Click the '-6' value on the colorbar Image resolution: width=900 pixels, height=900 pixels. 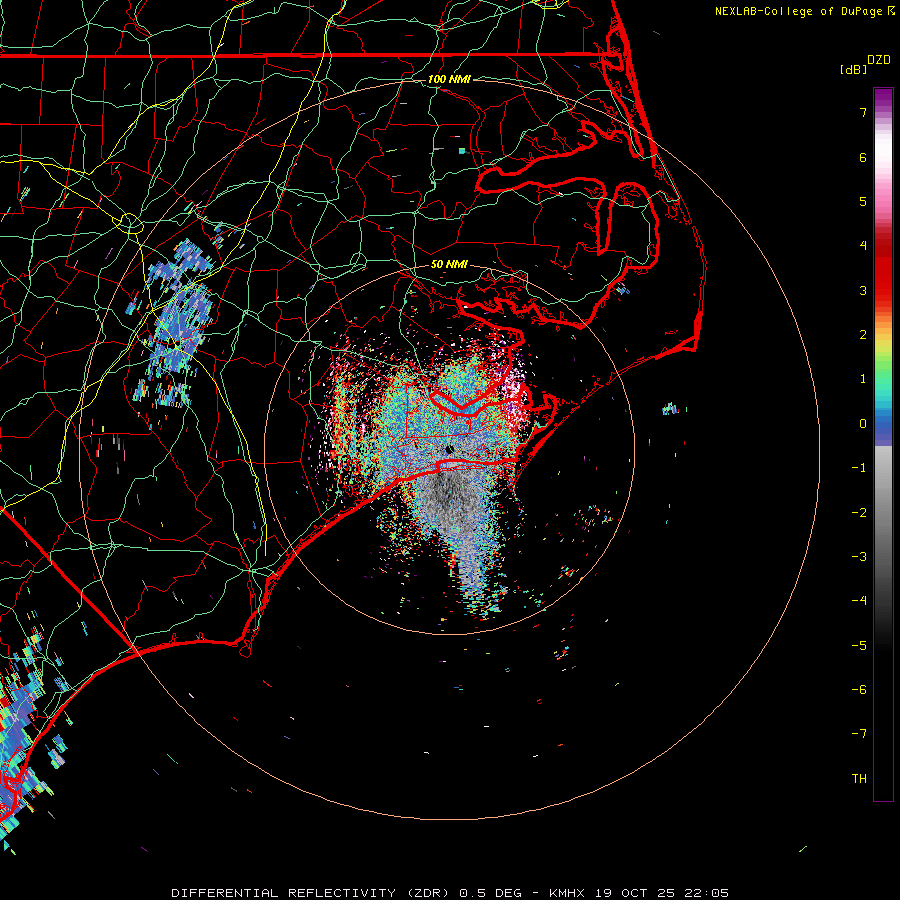coord(859,690)
